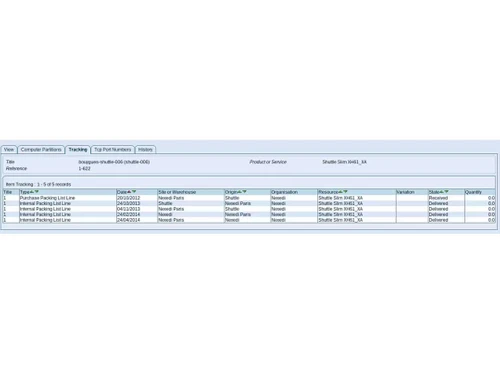Screen dimensions: 500x375
Task: Click the Title column header in table
Action: [x=7, y=192]
